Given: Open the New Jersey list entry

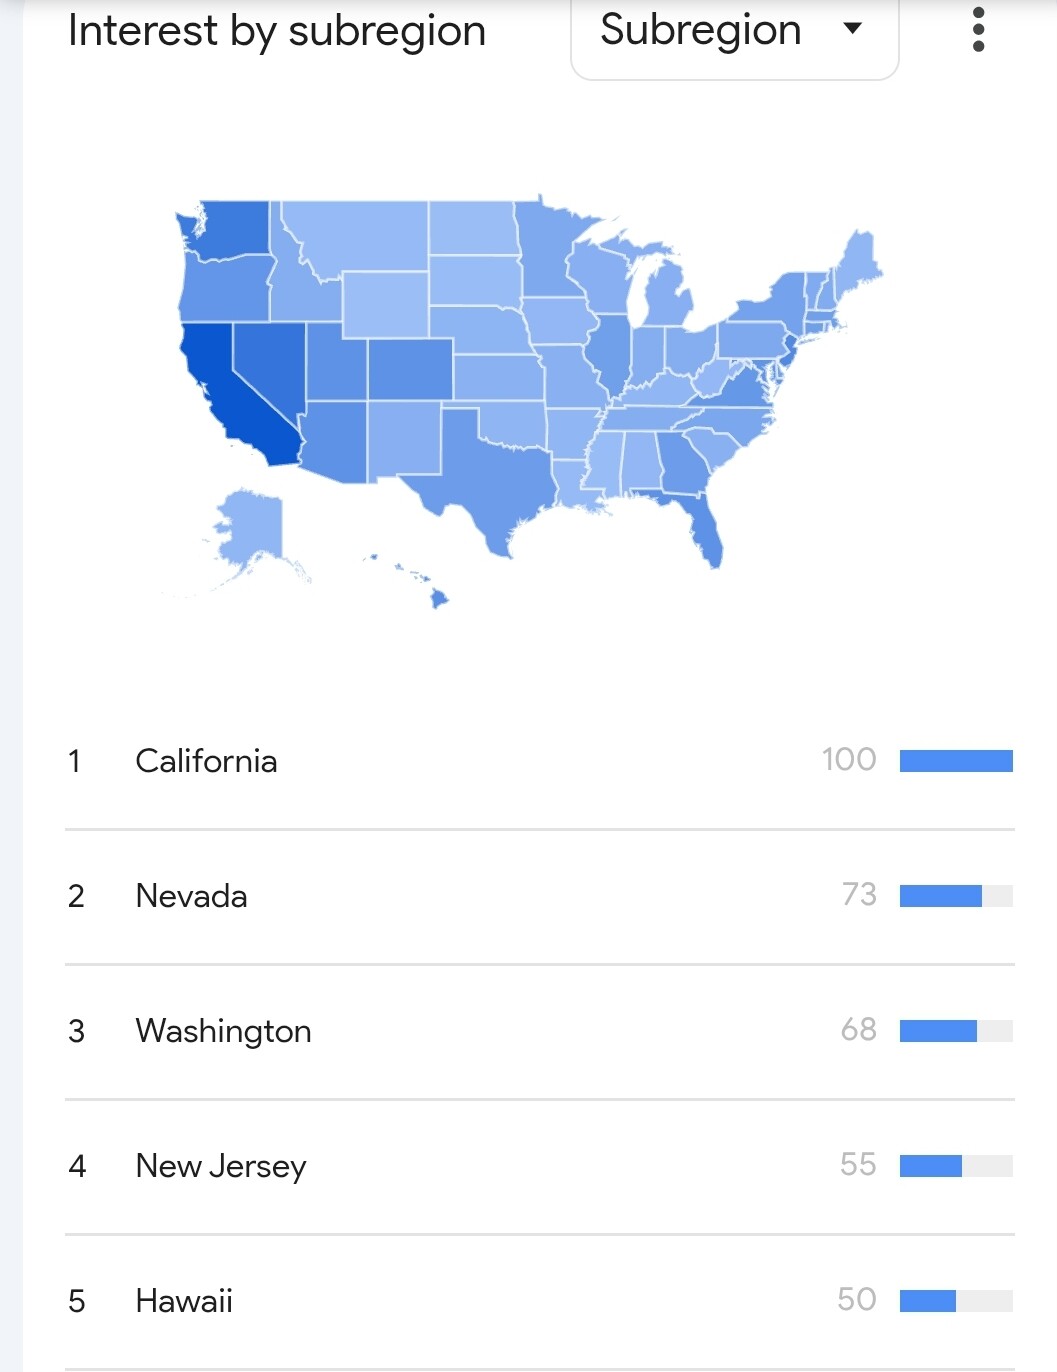Looking at the screenshot, I should 540,1166.
